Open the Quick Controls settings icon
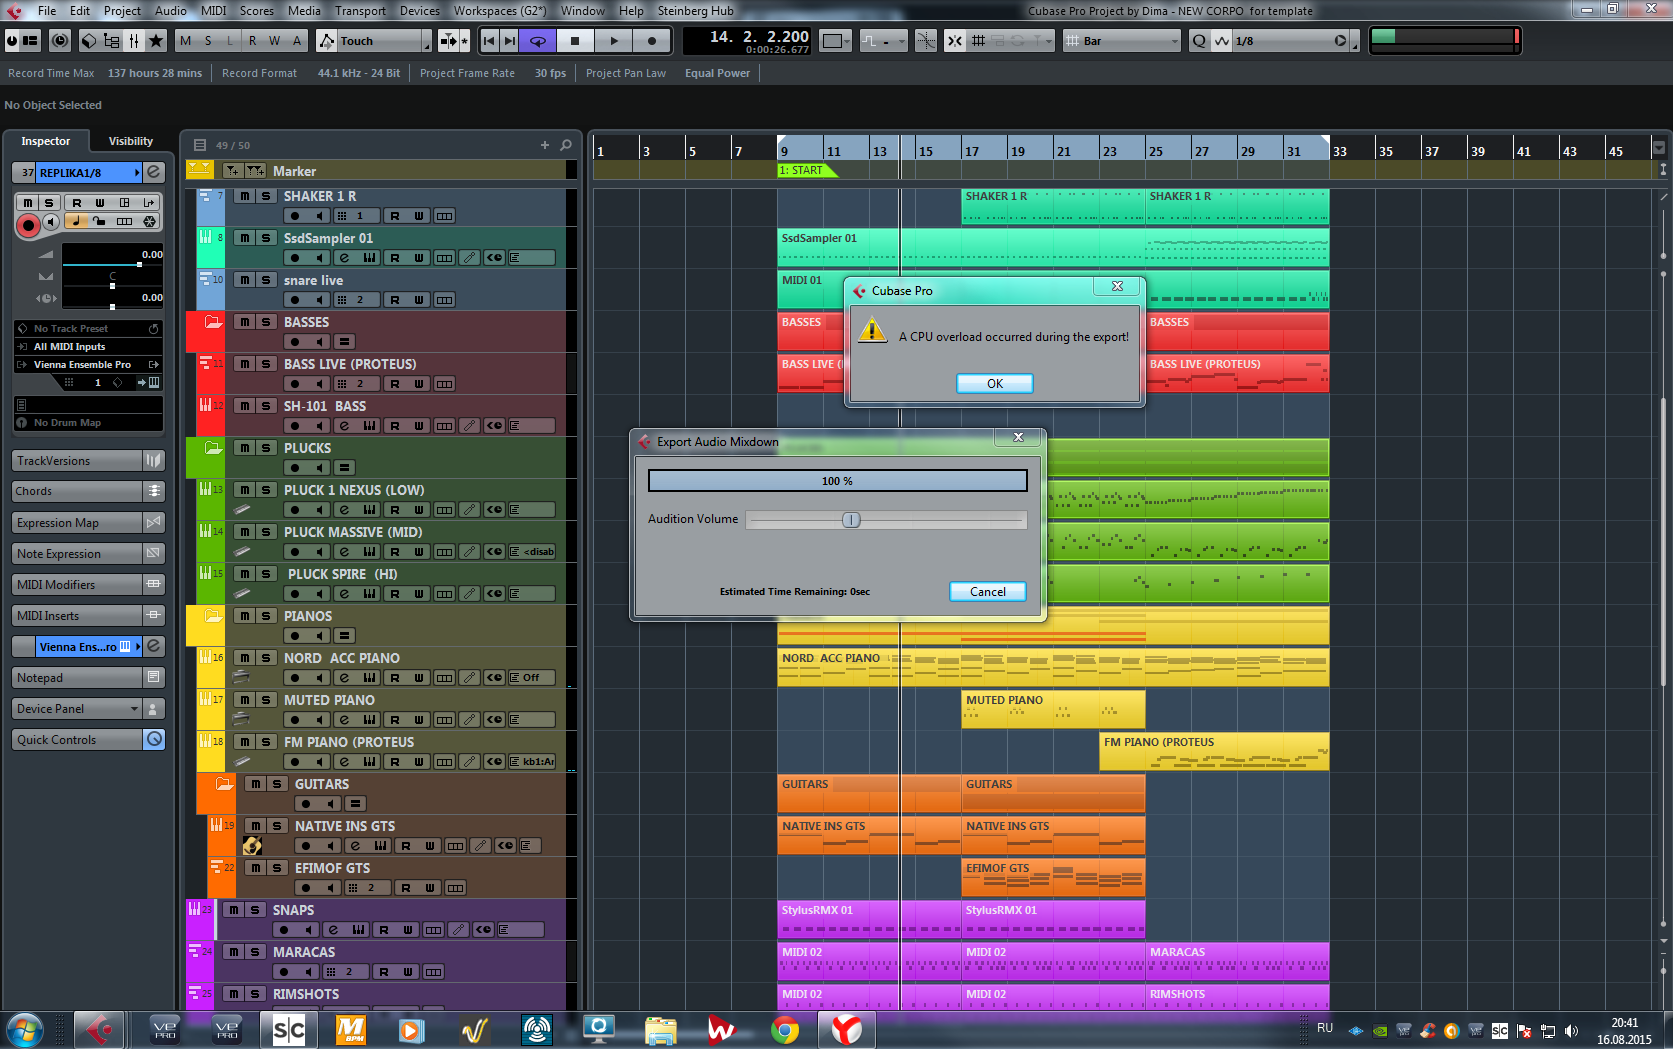Image resolution: width=1673 pixels, height=1049 pixels. click(154, 740)
